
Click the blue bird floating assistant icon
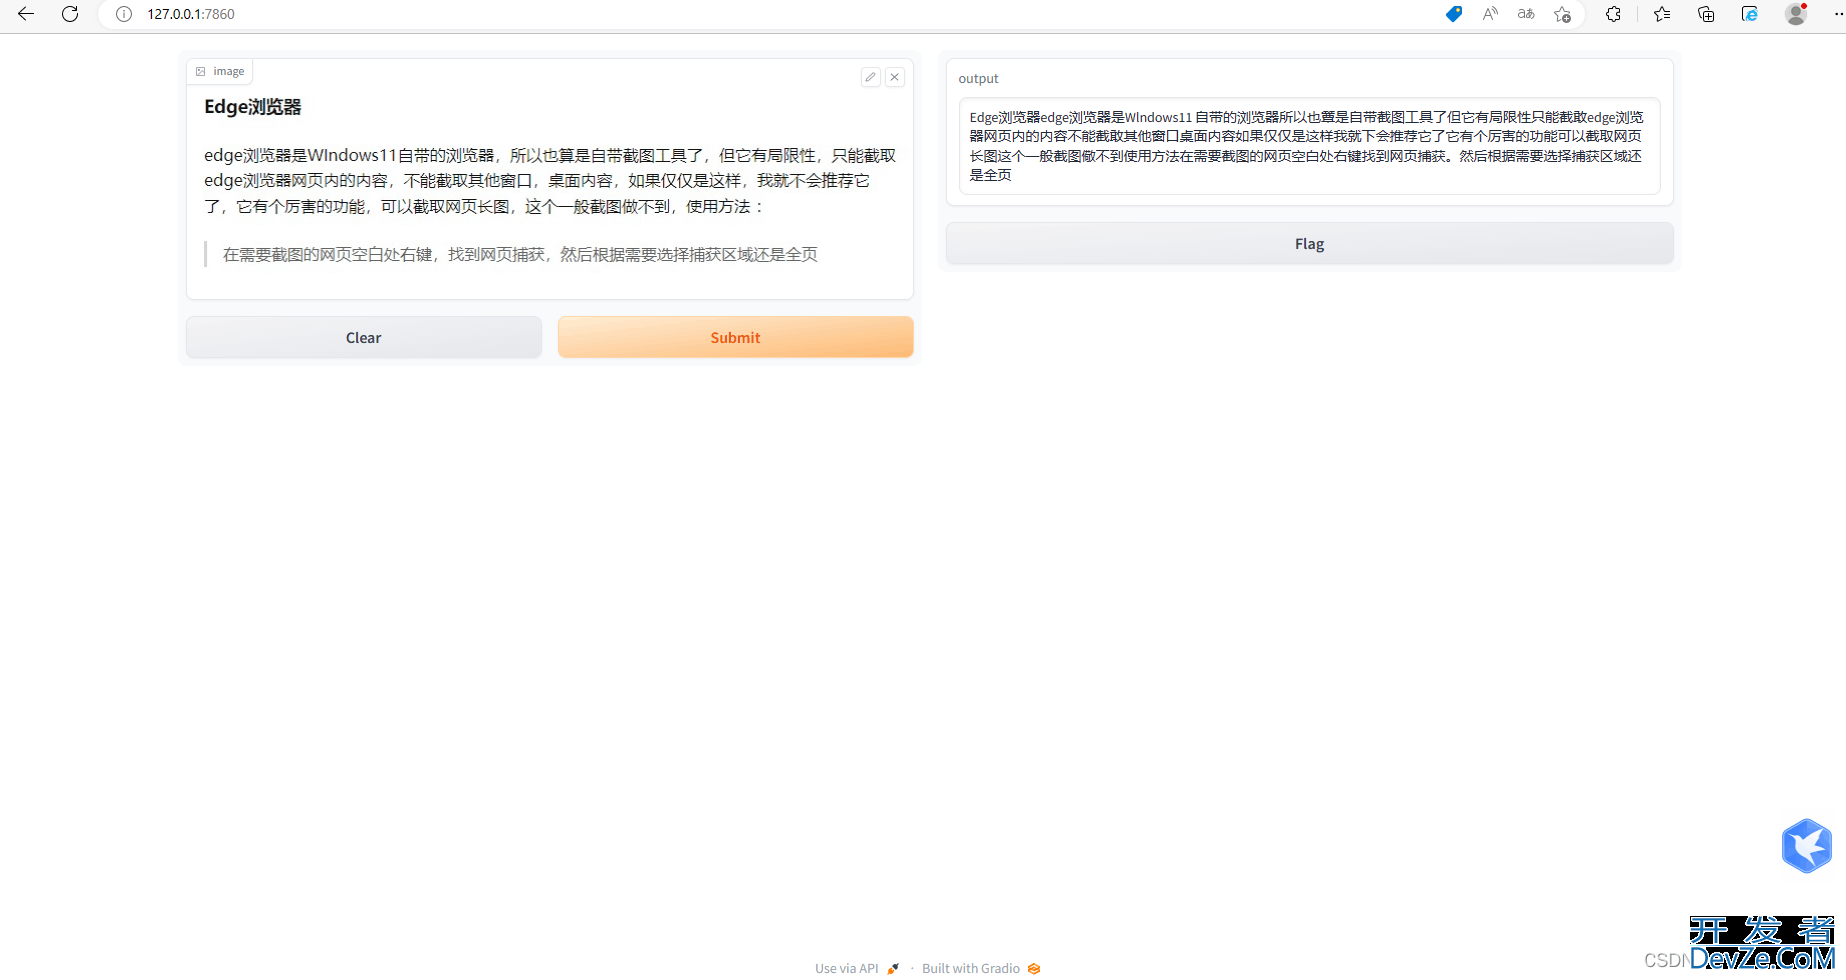tap(1807, 846)
